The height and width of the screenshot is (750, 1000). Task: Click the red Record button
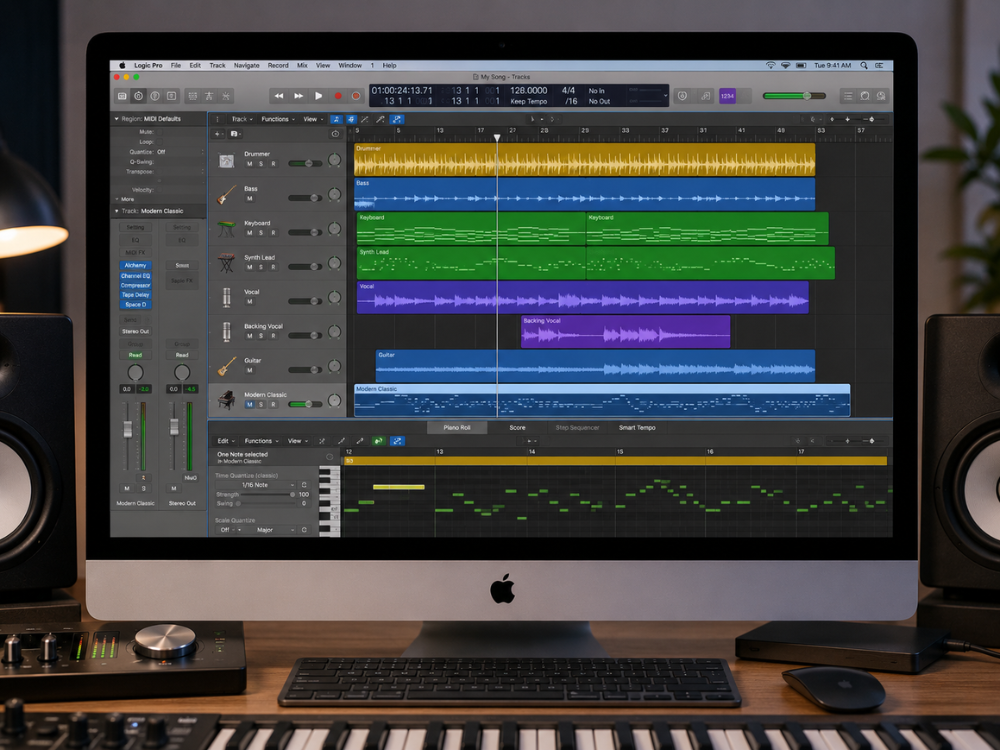338,96
